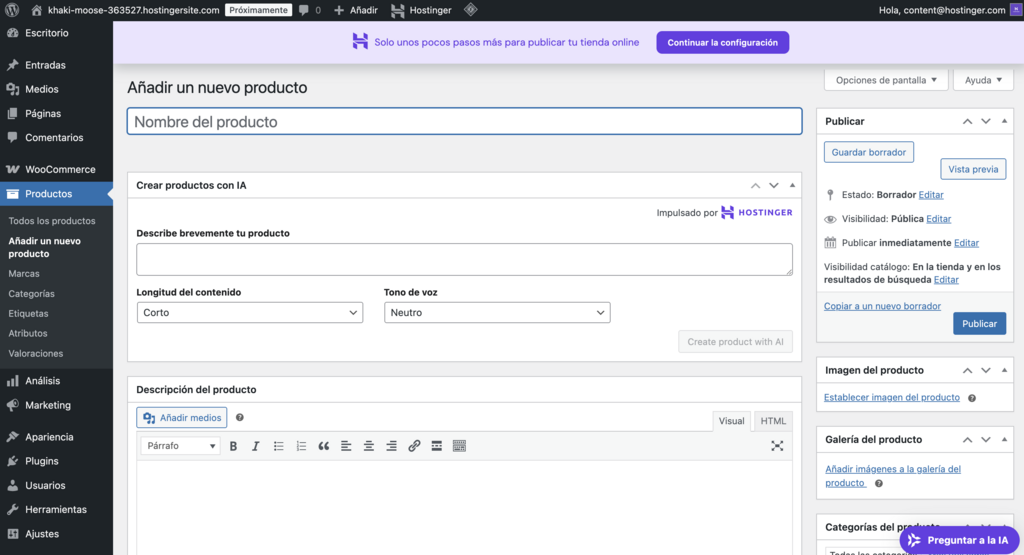The height and width of the screenshot is (555, 1024).
Task: Click Establecer imagen del producto link
Action: click(891, 398)
